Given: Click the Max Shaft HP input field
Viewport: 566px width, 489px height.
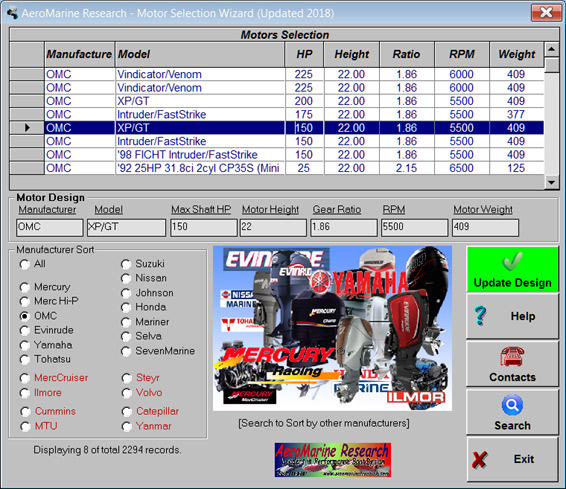Looking at the screenshot, I should tap(204, 228).
